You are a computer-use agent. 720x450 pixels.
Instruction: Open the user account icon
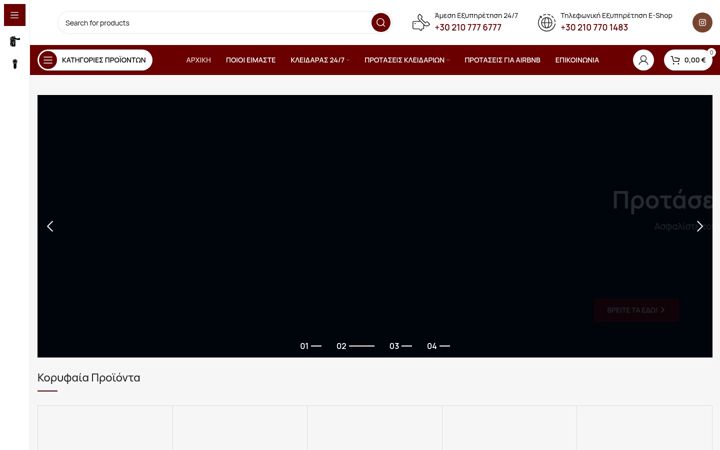[x=643, y=60]
